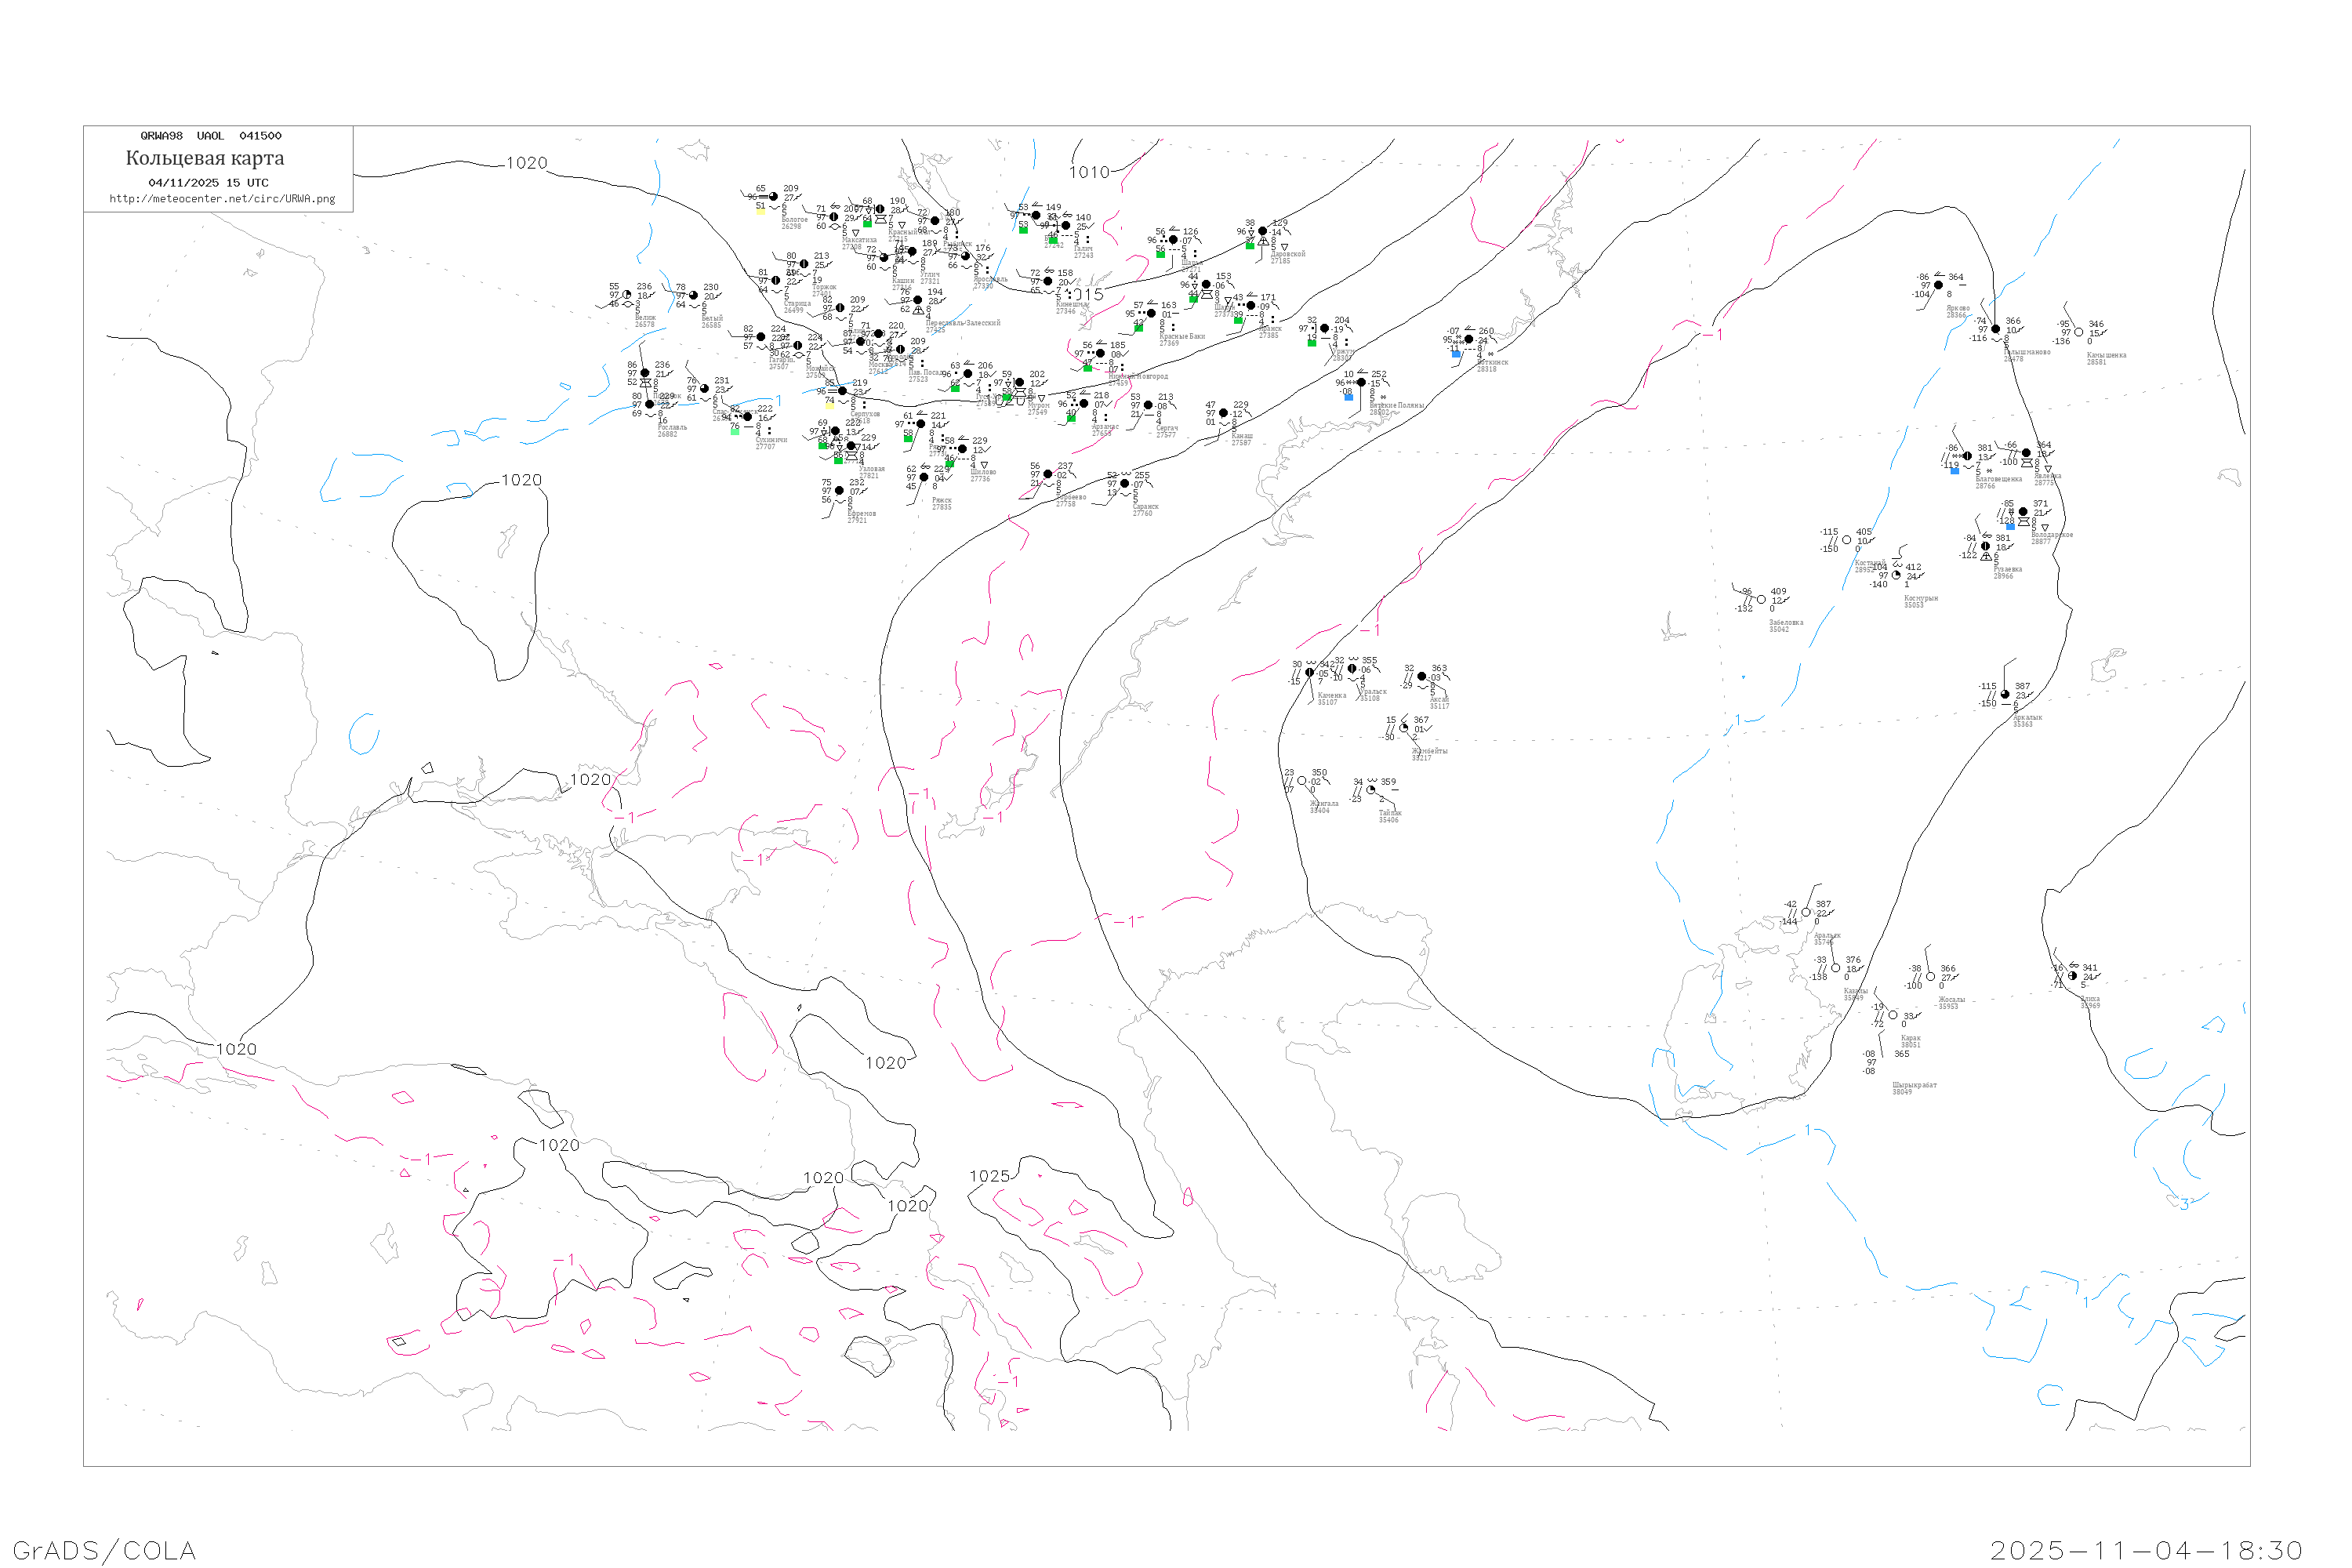The height and width of the screenshot is (1568, 2352).
Task: Click the 1015 isobar label
Action: [x=1084, y=295]
